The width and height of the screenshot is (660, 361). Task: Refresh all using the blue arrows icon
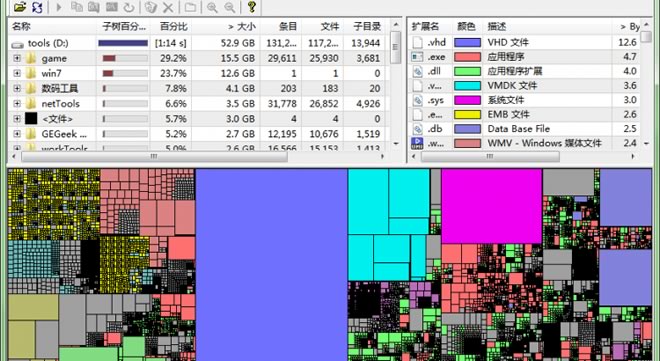pos(37,7)
